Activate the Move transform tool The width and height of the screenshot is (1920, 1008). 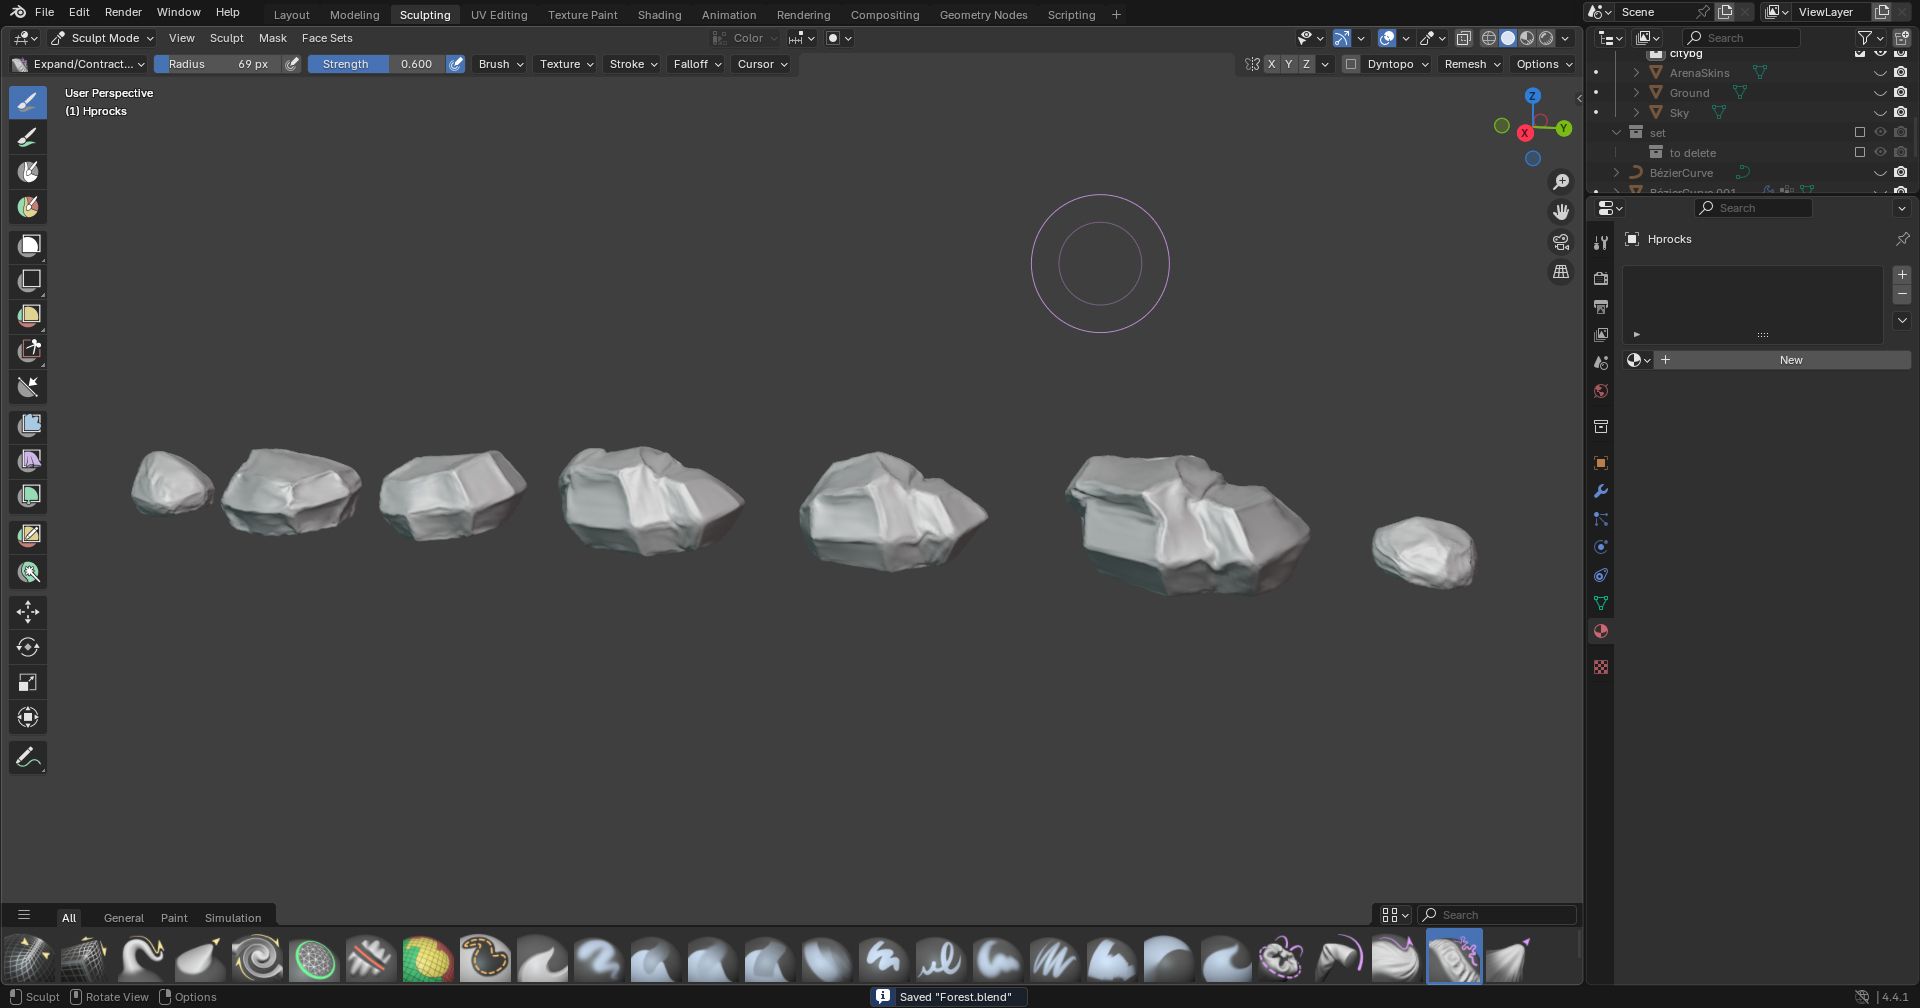(x=28, y=612)
